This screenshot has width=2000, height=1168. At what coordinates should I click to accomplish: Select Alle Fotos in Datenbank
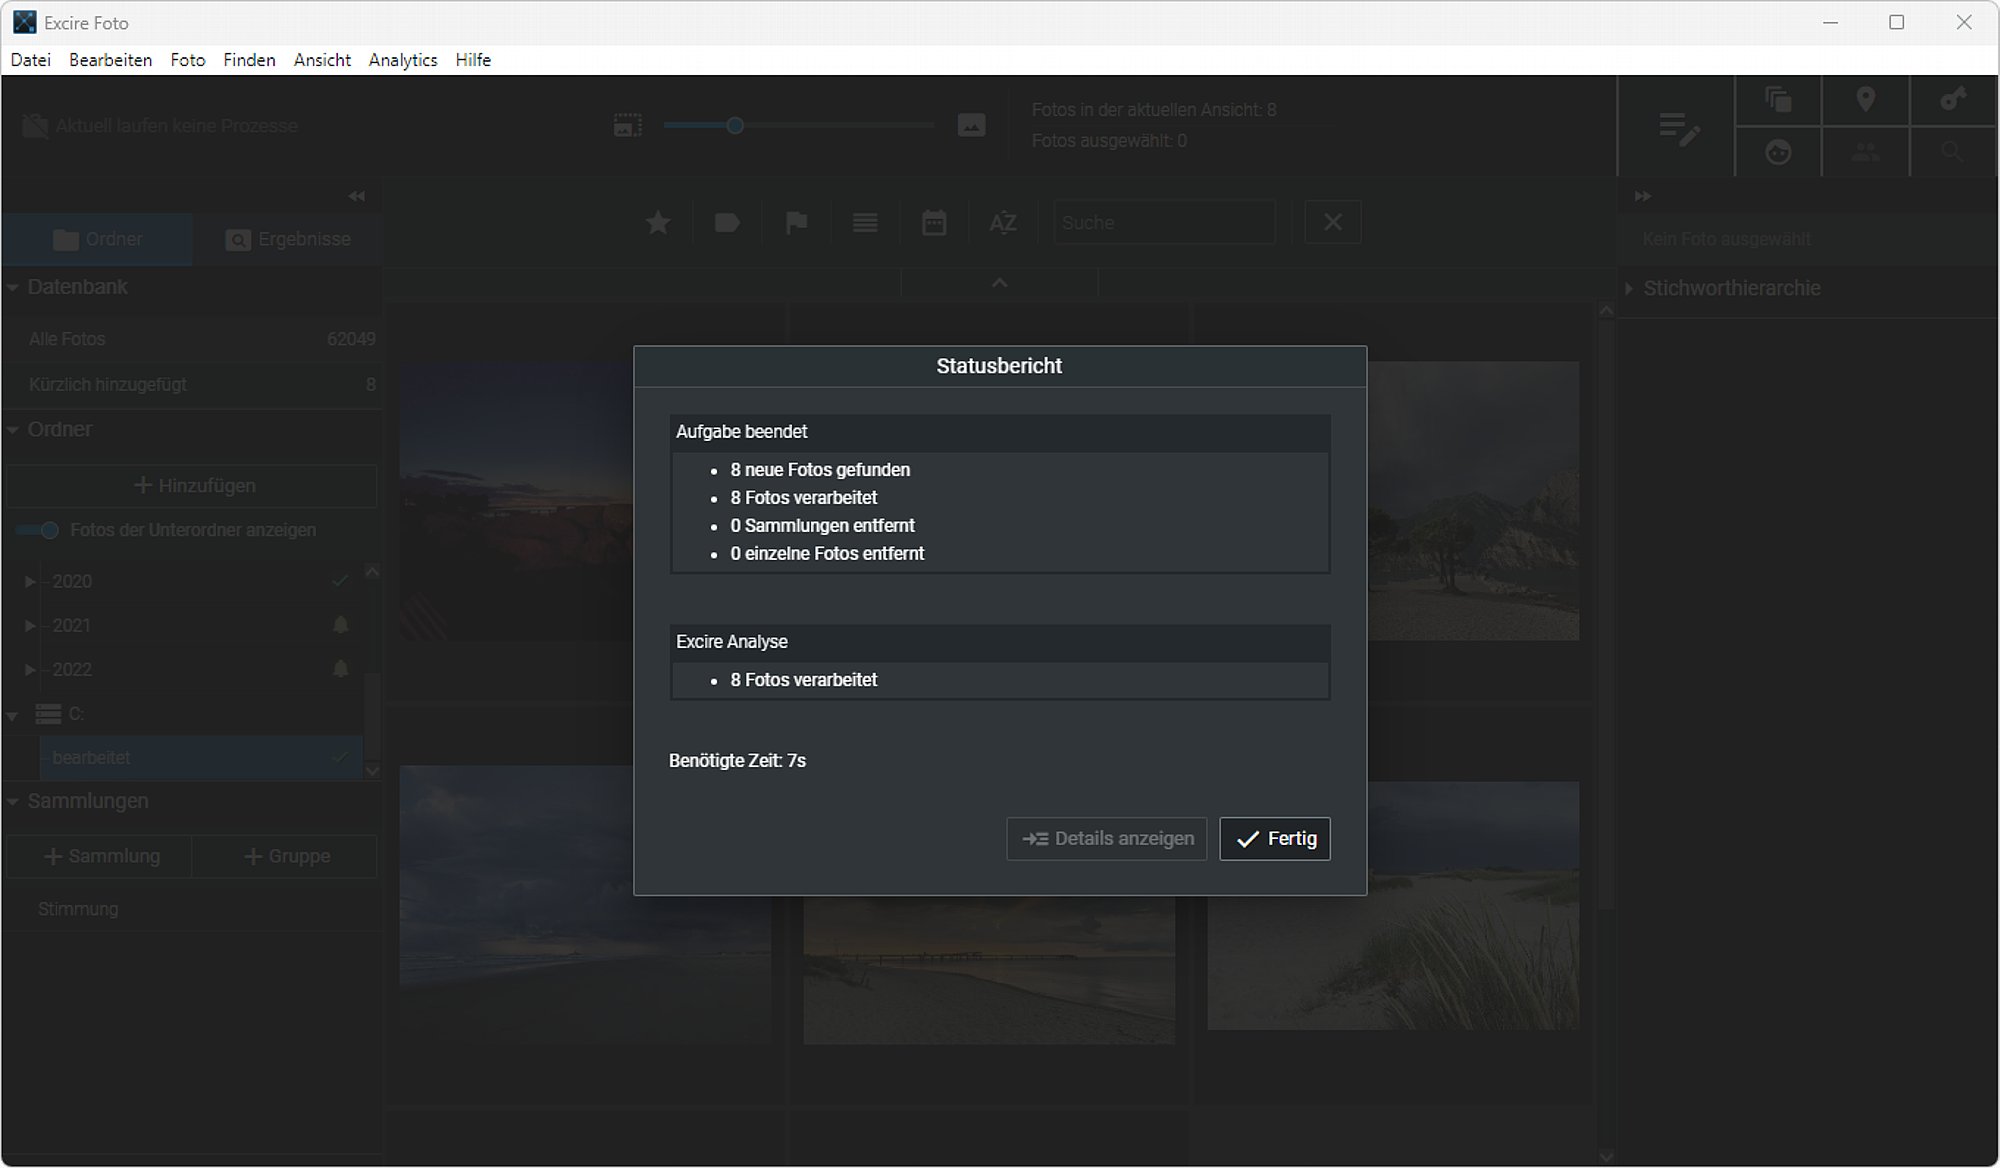click(192, 339)
